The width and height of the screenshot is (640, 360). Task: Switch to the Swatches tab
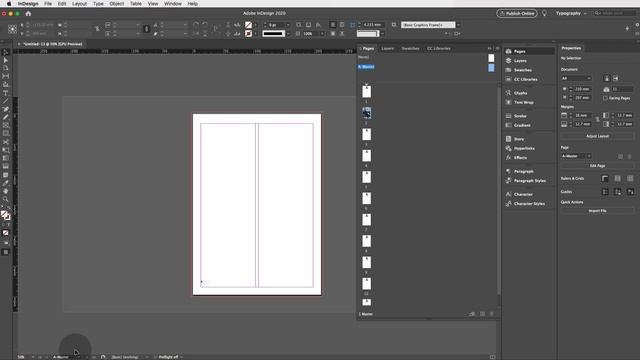click(x=410, y=49)
